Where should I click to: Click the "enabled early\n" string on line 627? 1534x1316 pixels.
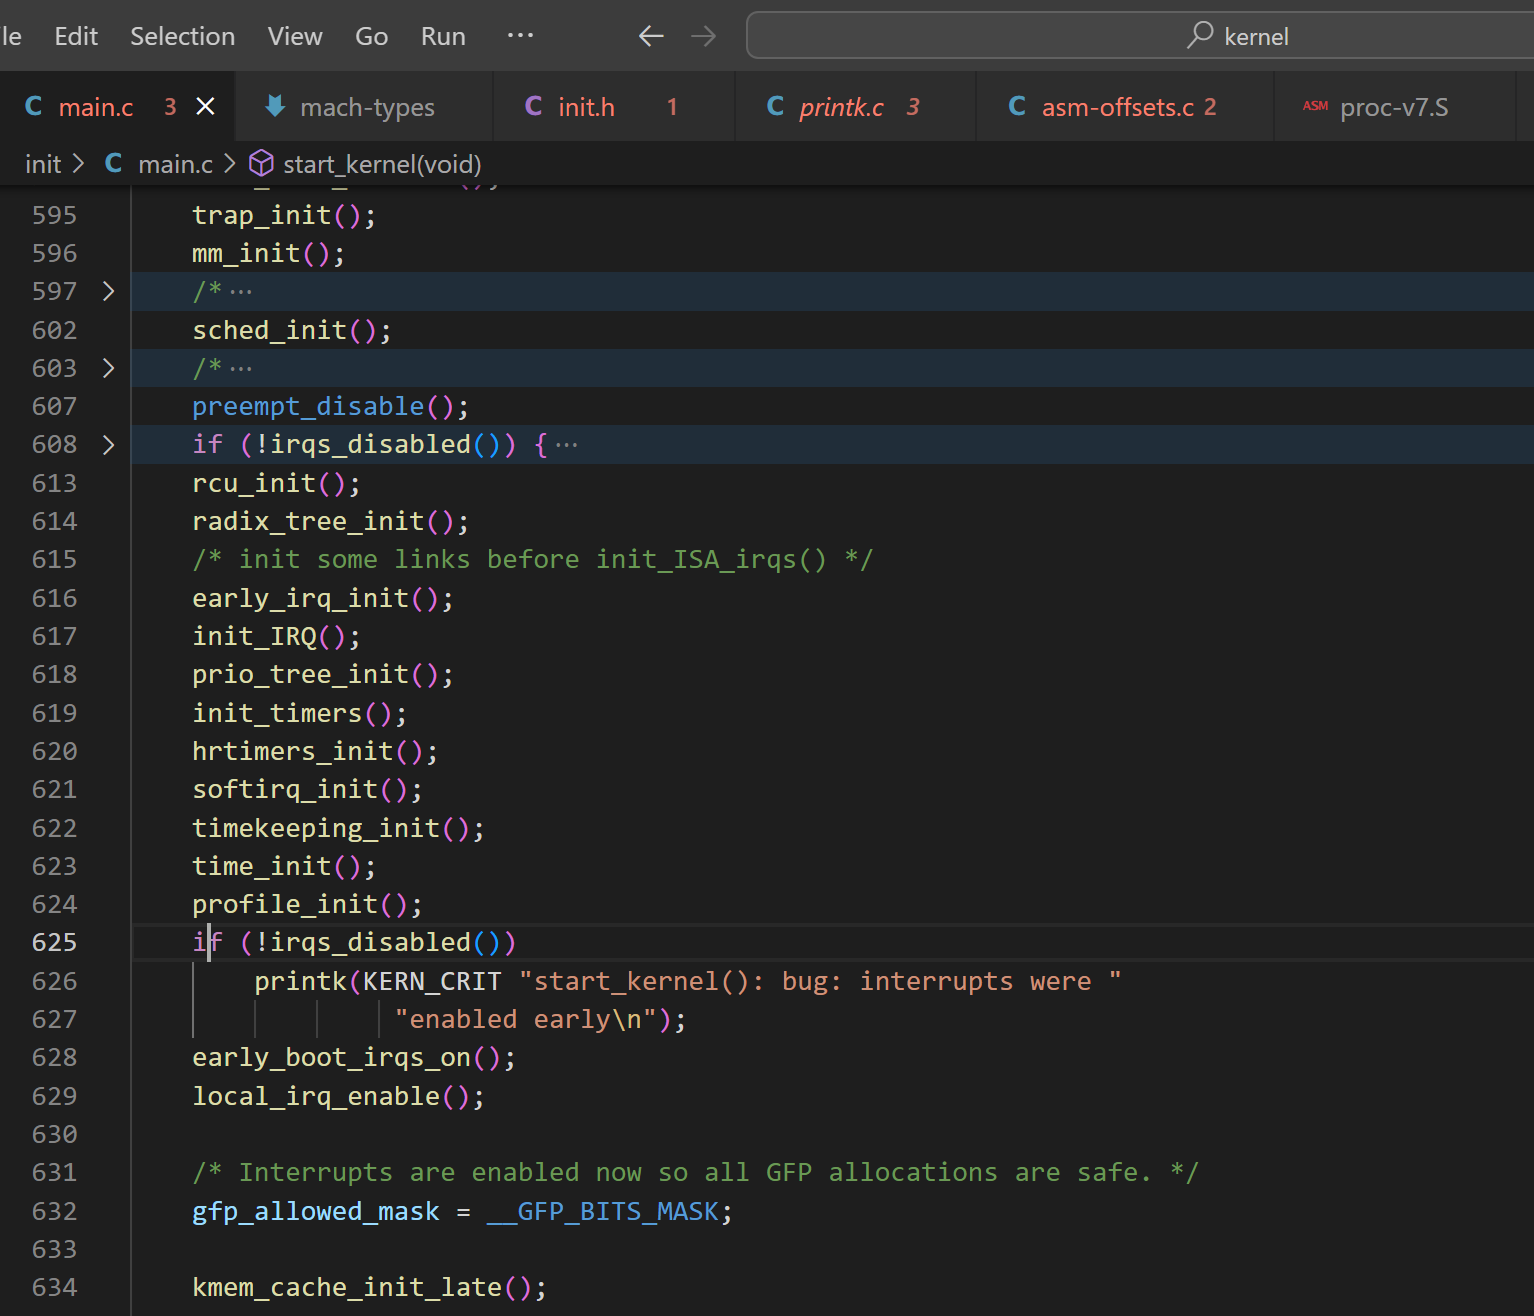pos(526,1019)
